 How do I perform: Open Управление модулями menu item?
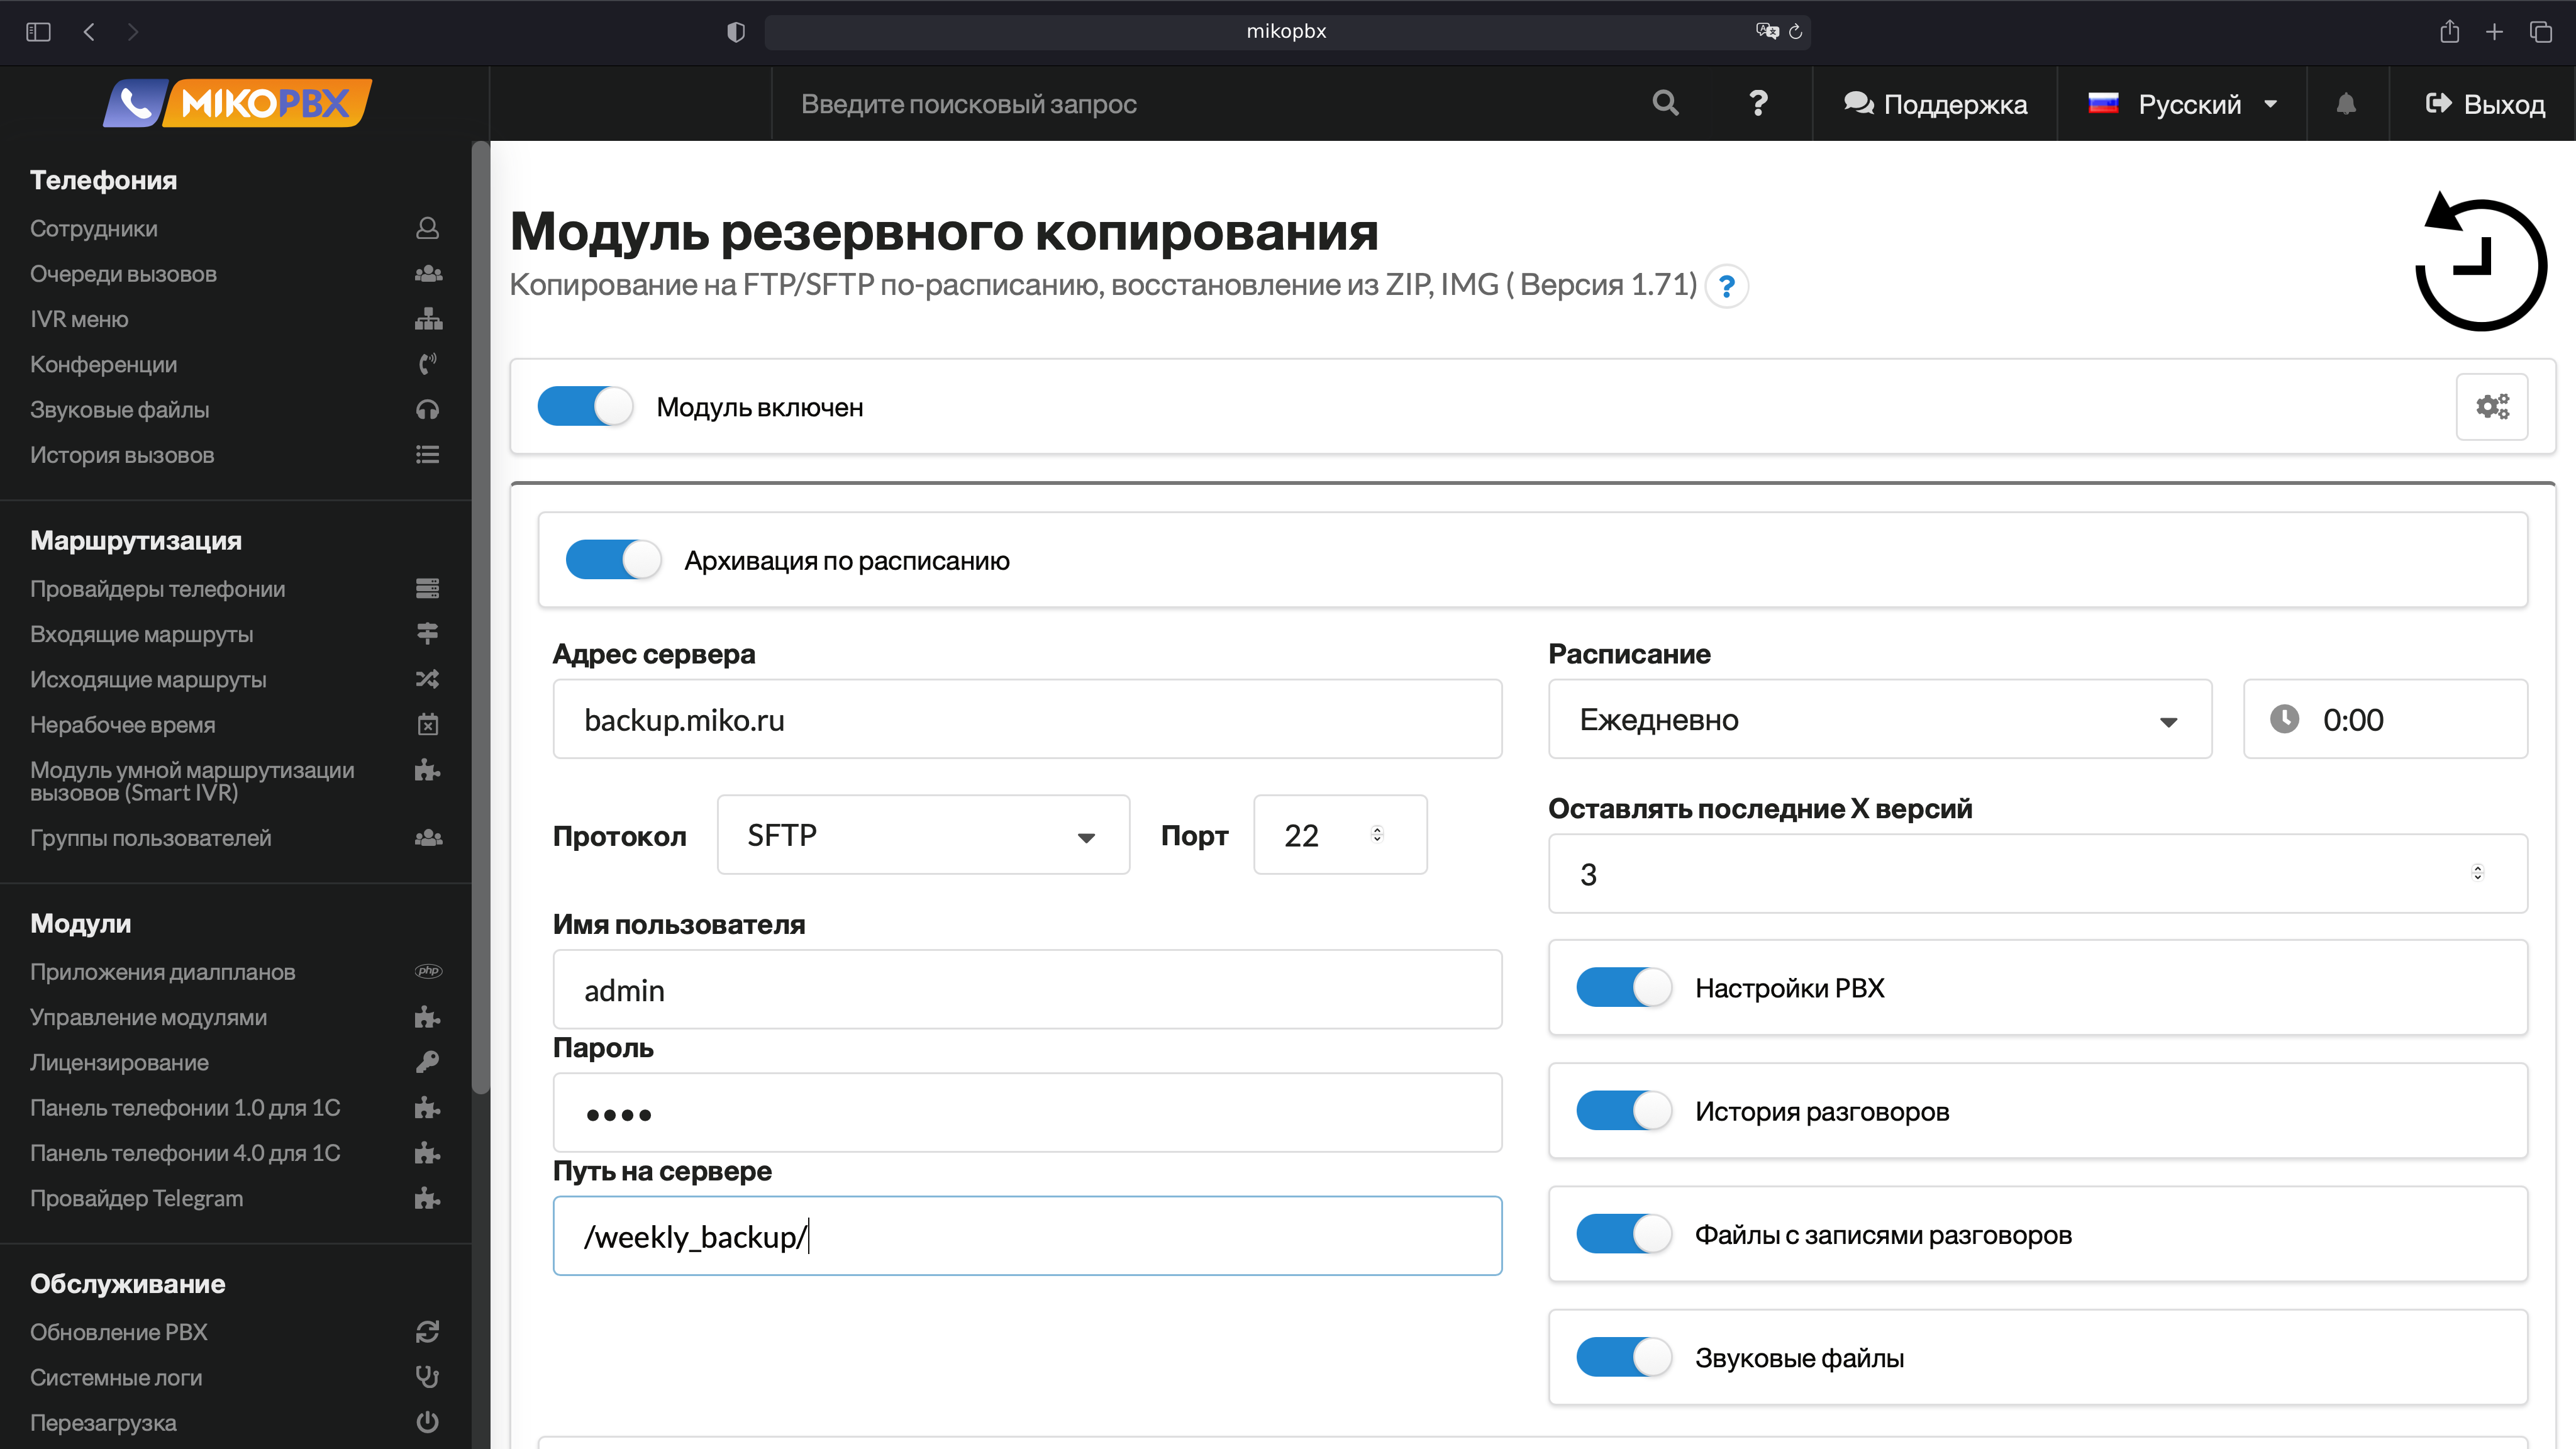click(148, 1016)
